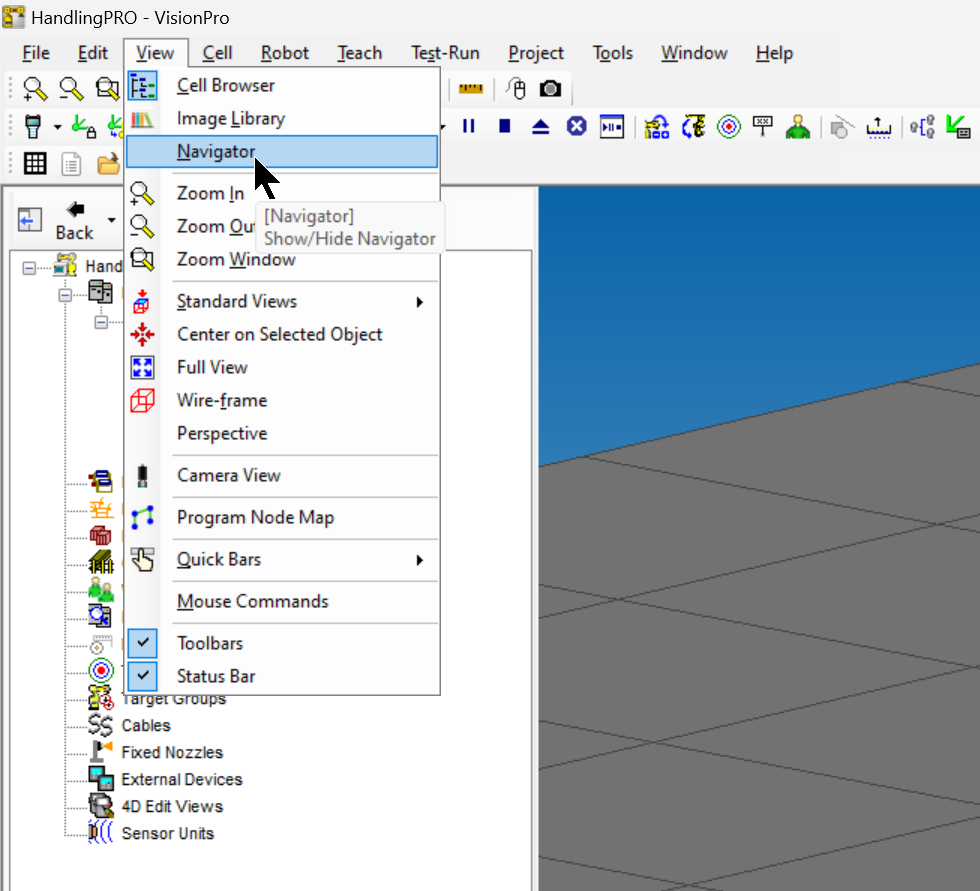
Task: Click the green person icon in toolbar
Action: click(798, 127)
